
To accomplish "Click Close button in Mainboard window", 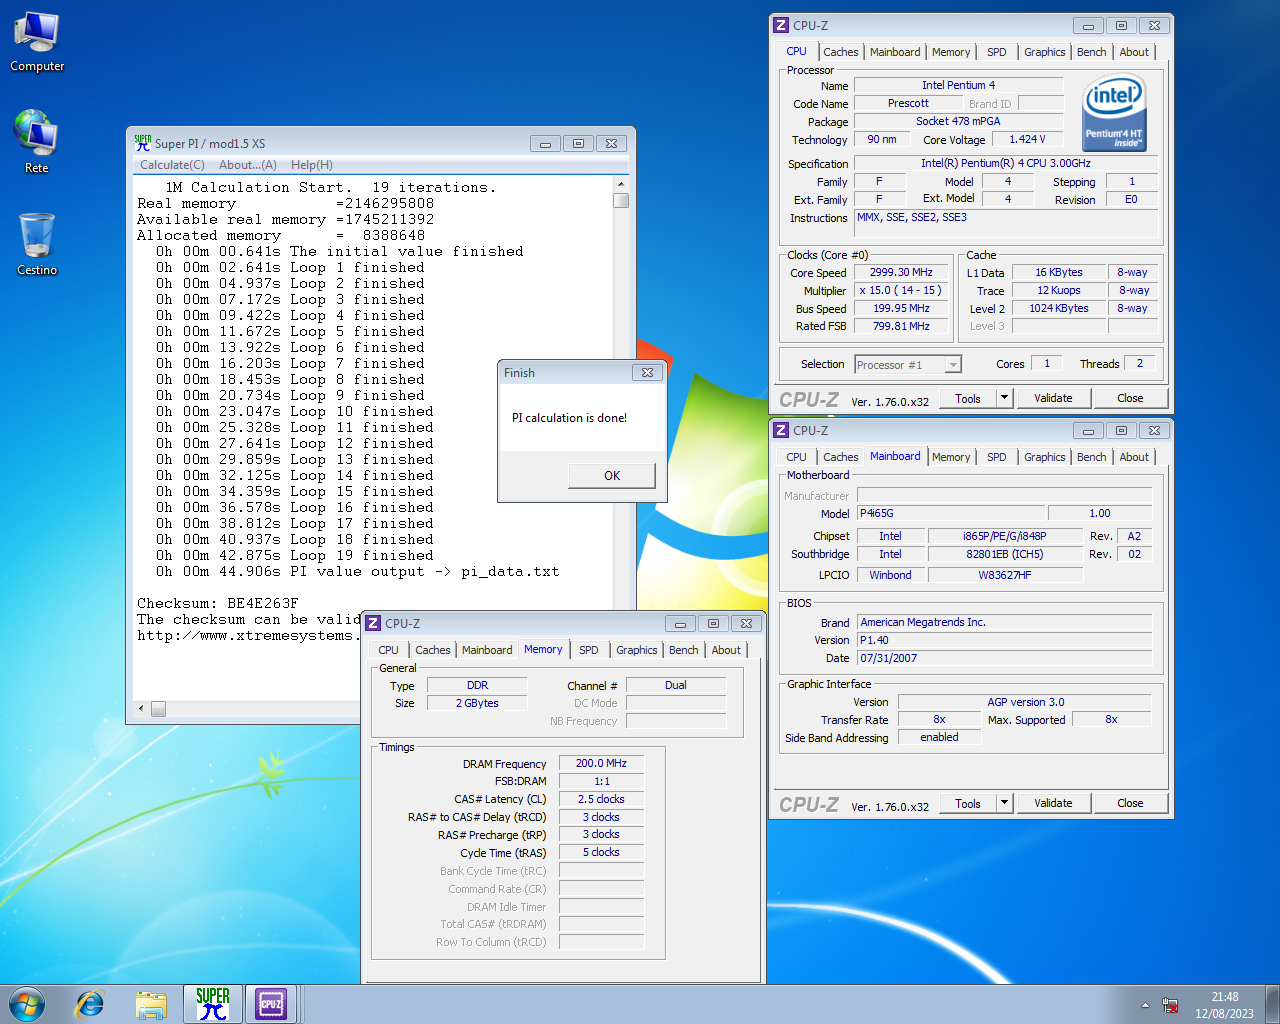I will pos(1130,803).
